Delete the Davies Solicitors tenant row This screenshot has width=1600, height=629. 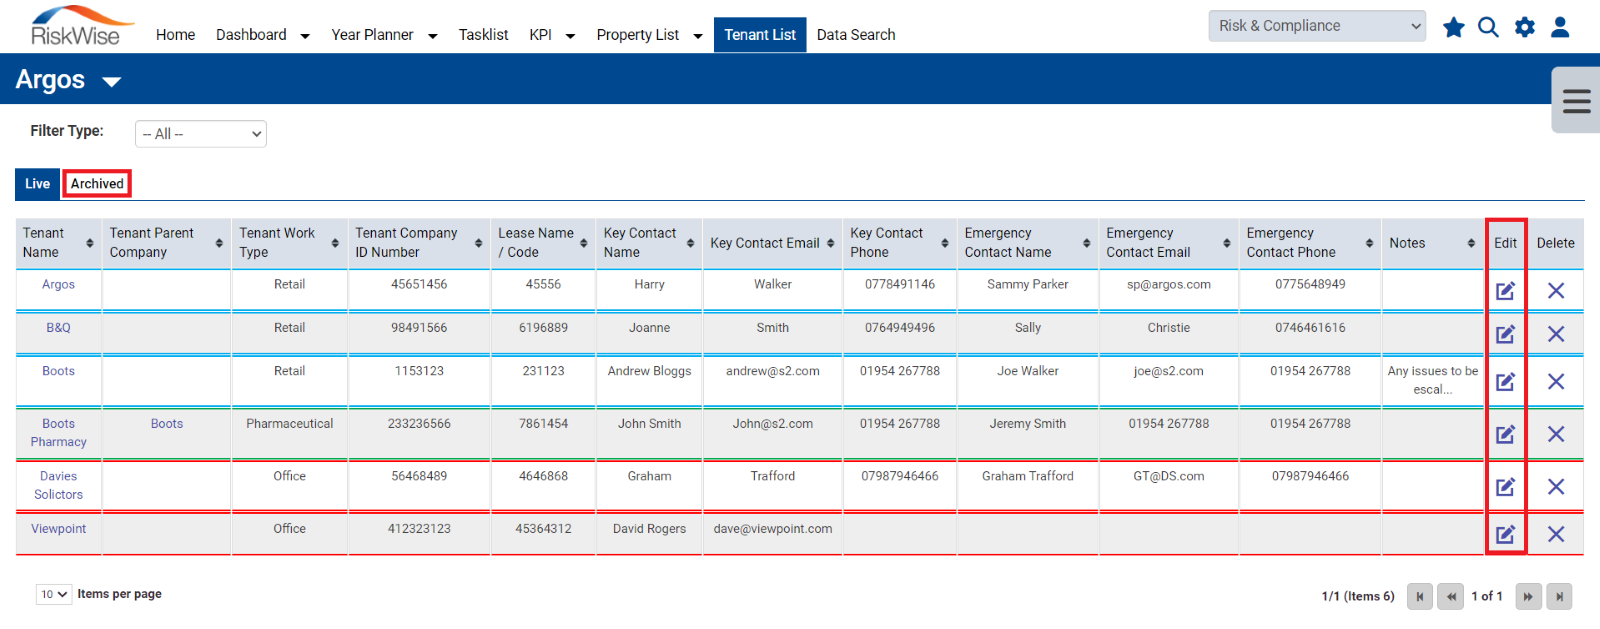[x=1556, y=487]
